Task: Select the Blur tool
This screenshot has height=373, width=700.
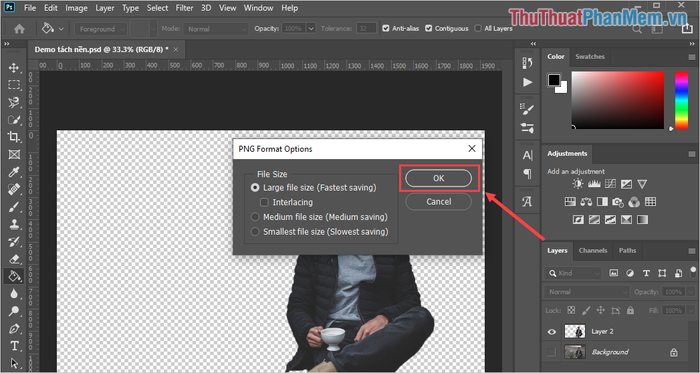Action: 14,294
